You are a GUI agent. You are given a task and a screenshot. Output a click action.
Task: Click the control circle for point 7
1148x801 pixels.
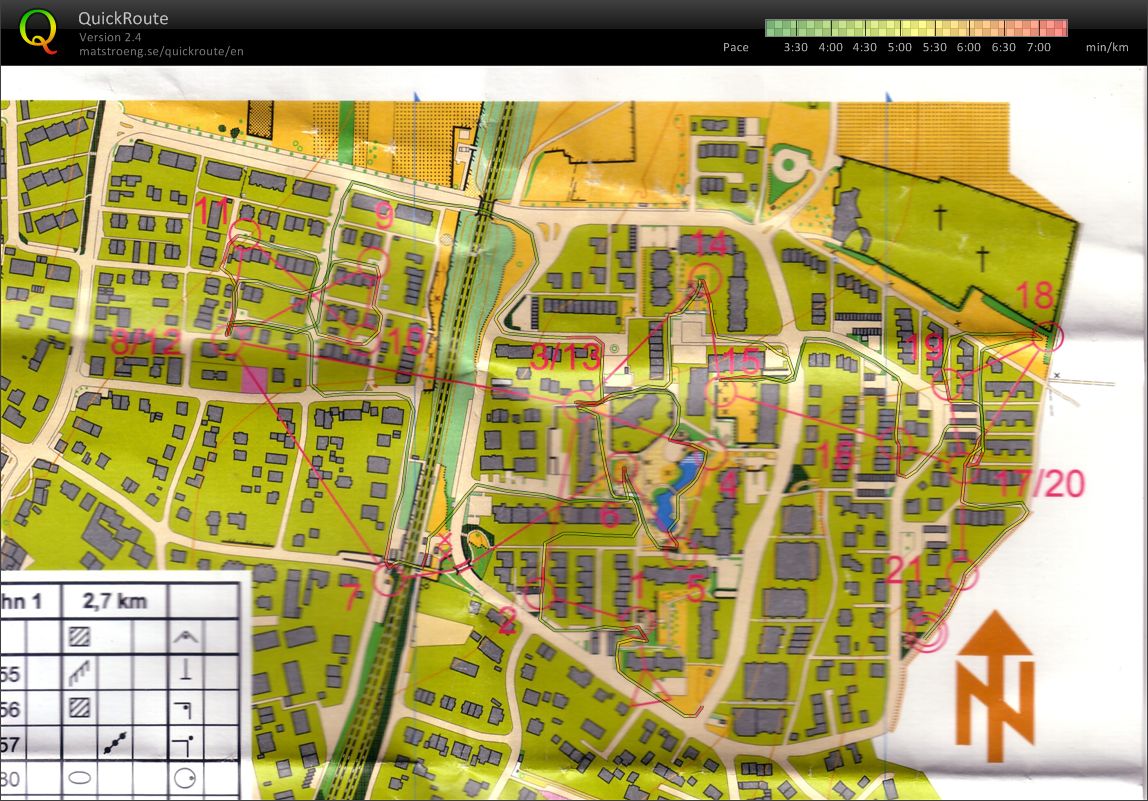click(x=388, y=579)
